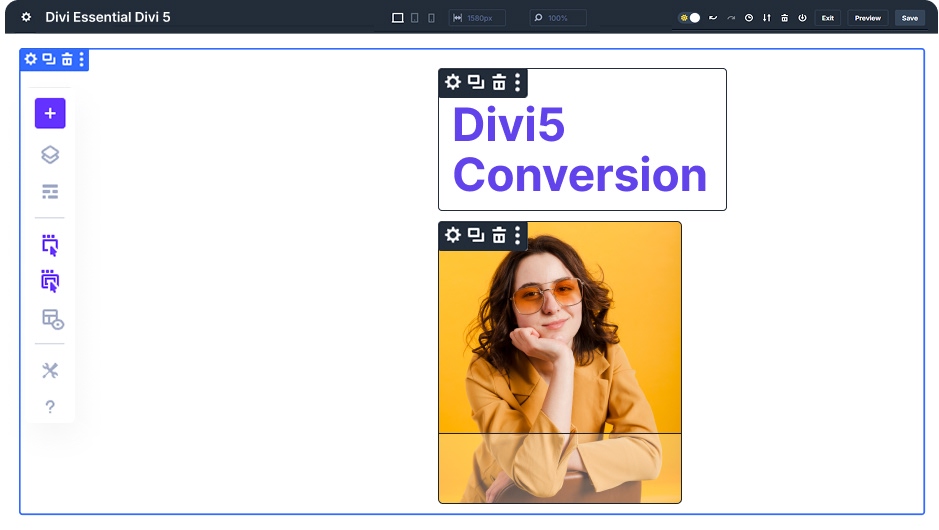Switch to phone view
The height and width of the screenshot is (530, 939).
431,18
